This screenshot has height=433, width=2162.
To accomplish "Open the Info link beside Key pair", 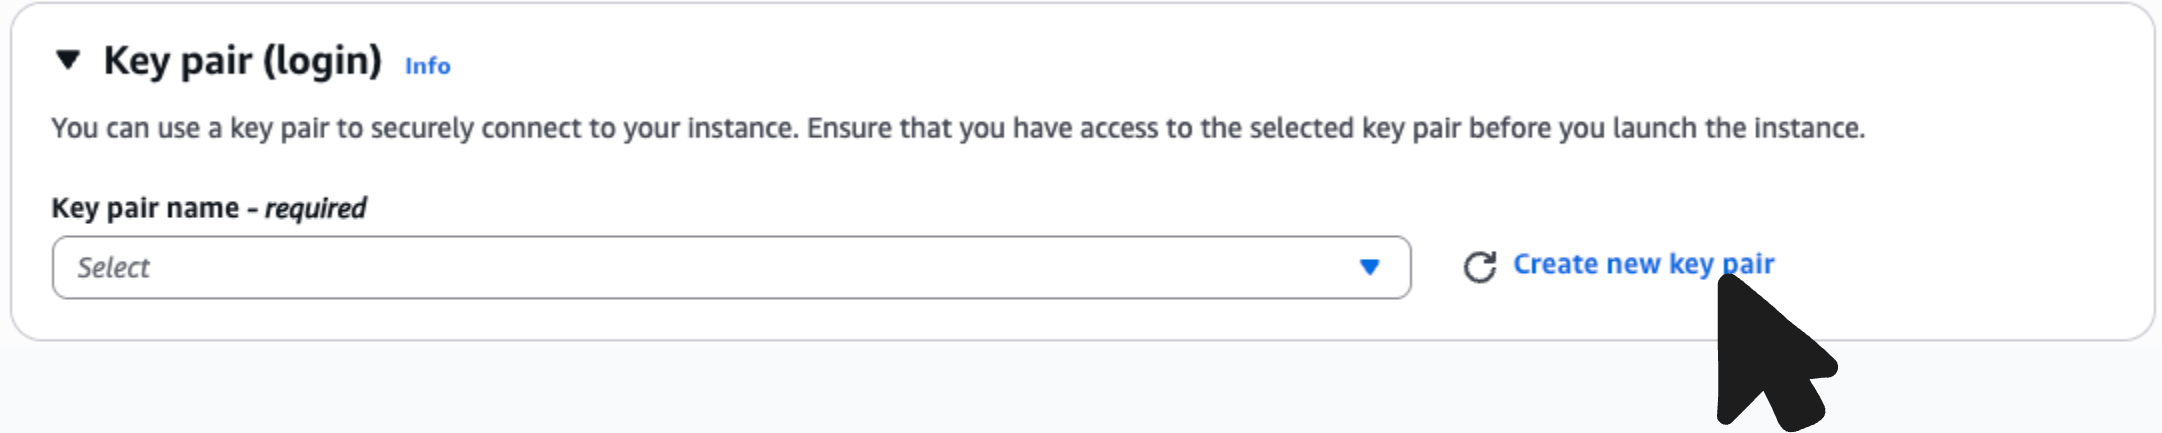I will point(427,66).
